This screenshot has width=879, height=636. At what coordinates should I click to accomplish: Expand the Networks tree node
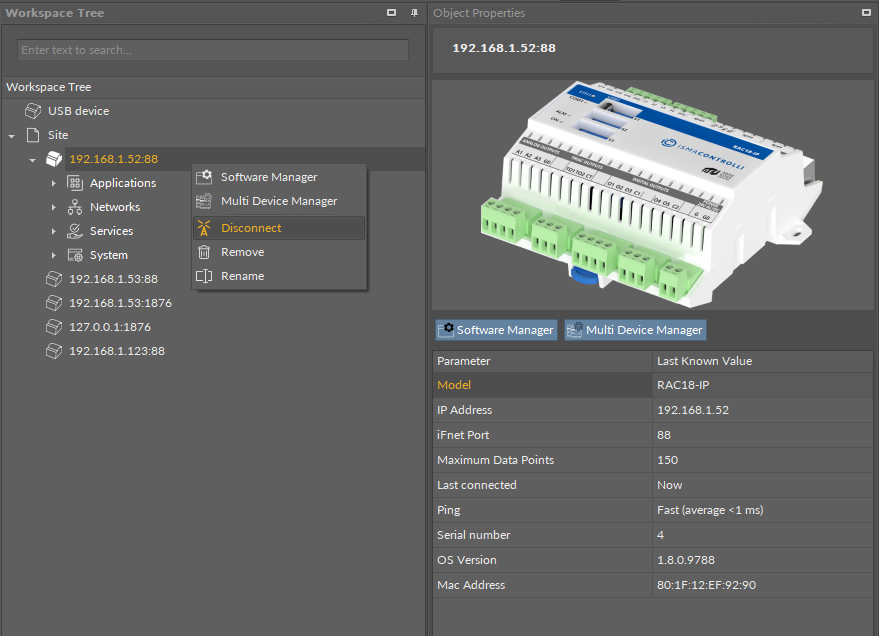53,207
